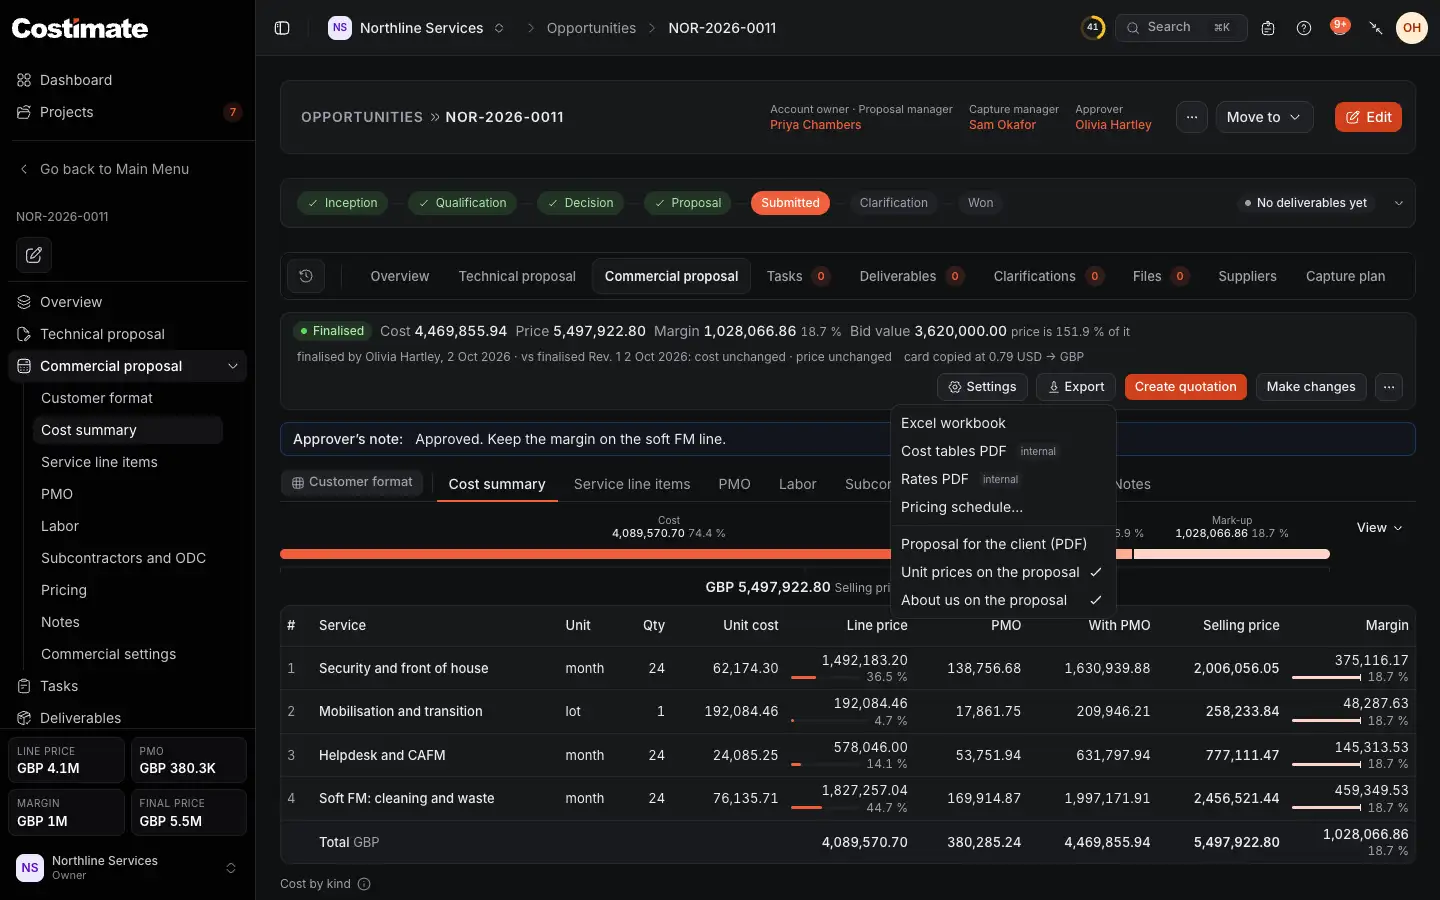Screen dimensions: 1440x900
Task: Choose Cost tables PDF from the Export menu
Action: (1002, 451)
